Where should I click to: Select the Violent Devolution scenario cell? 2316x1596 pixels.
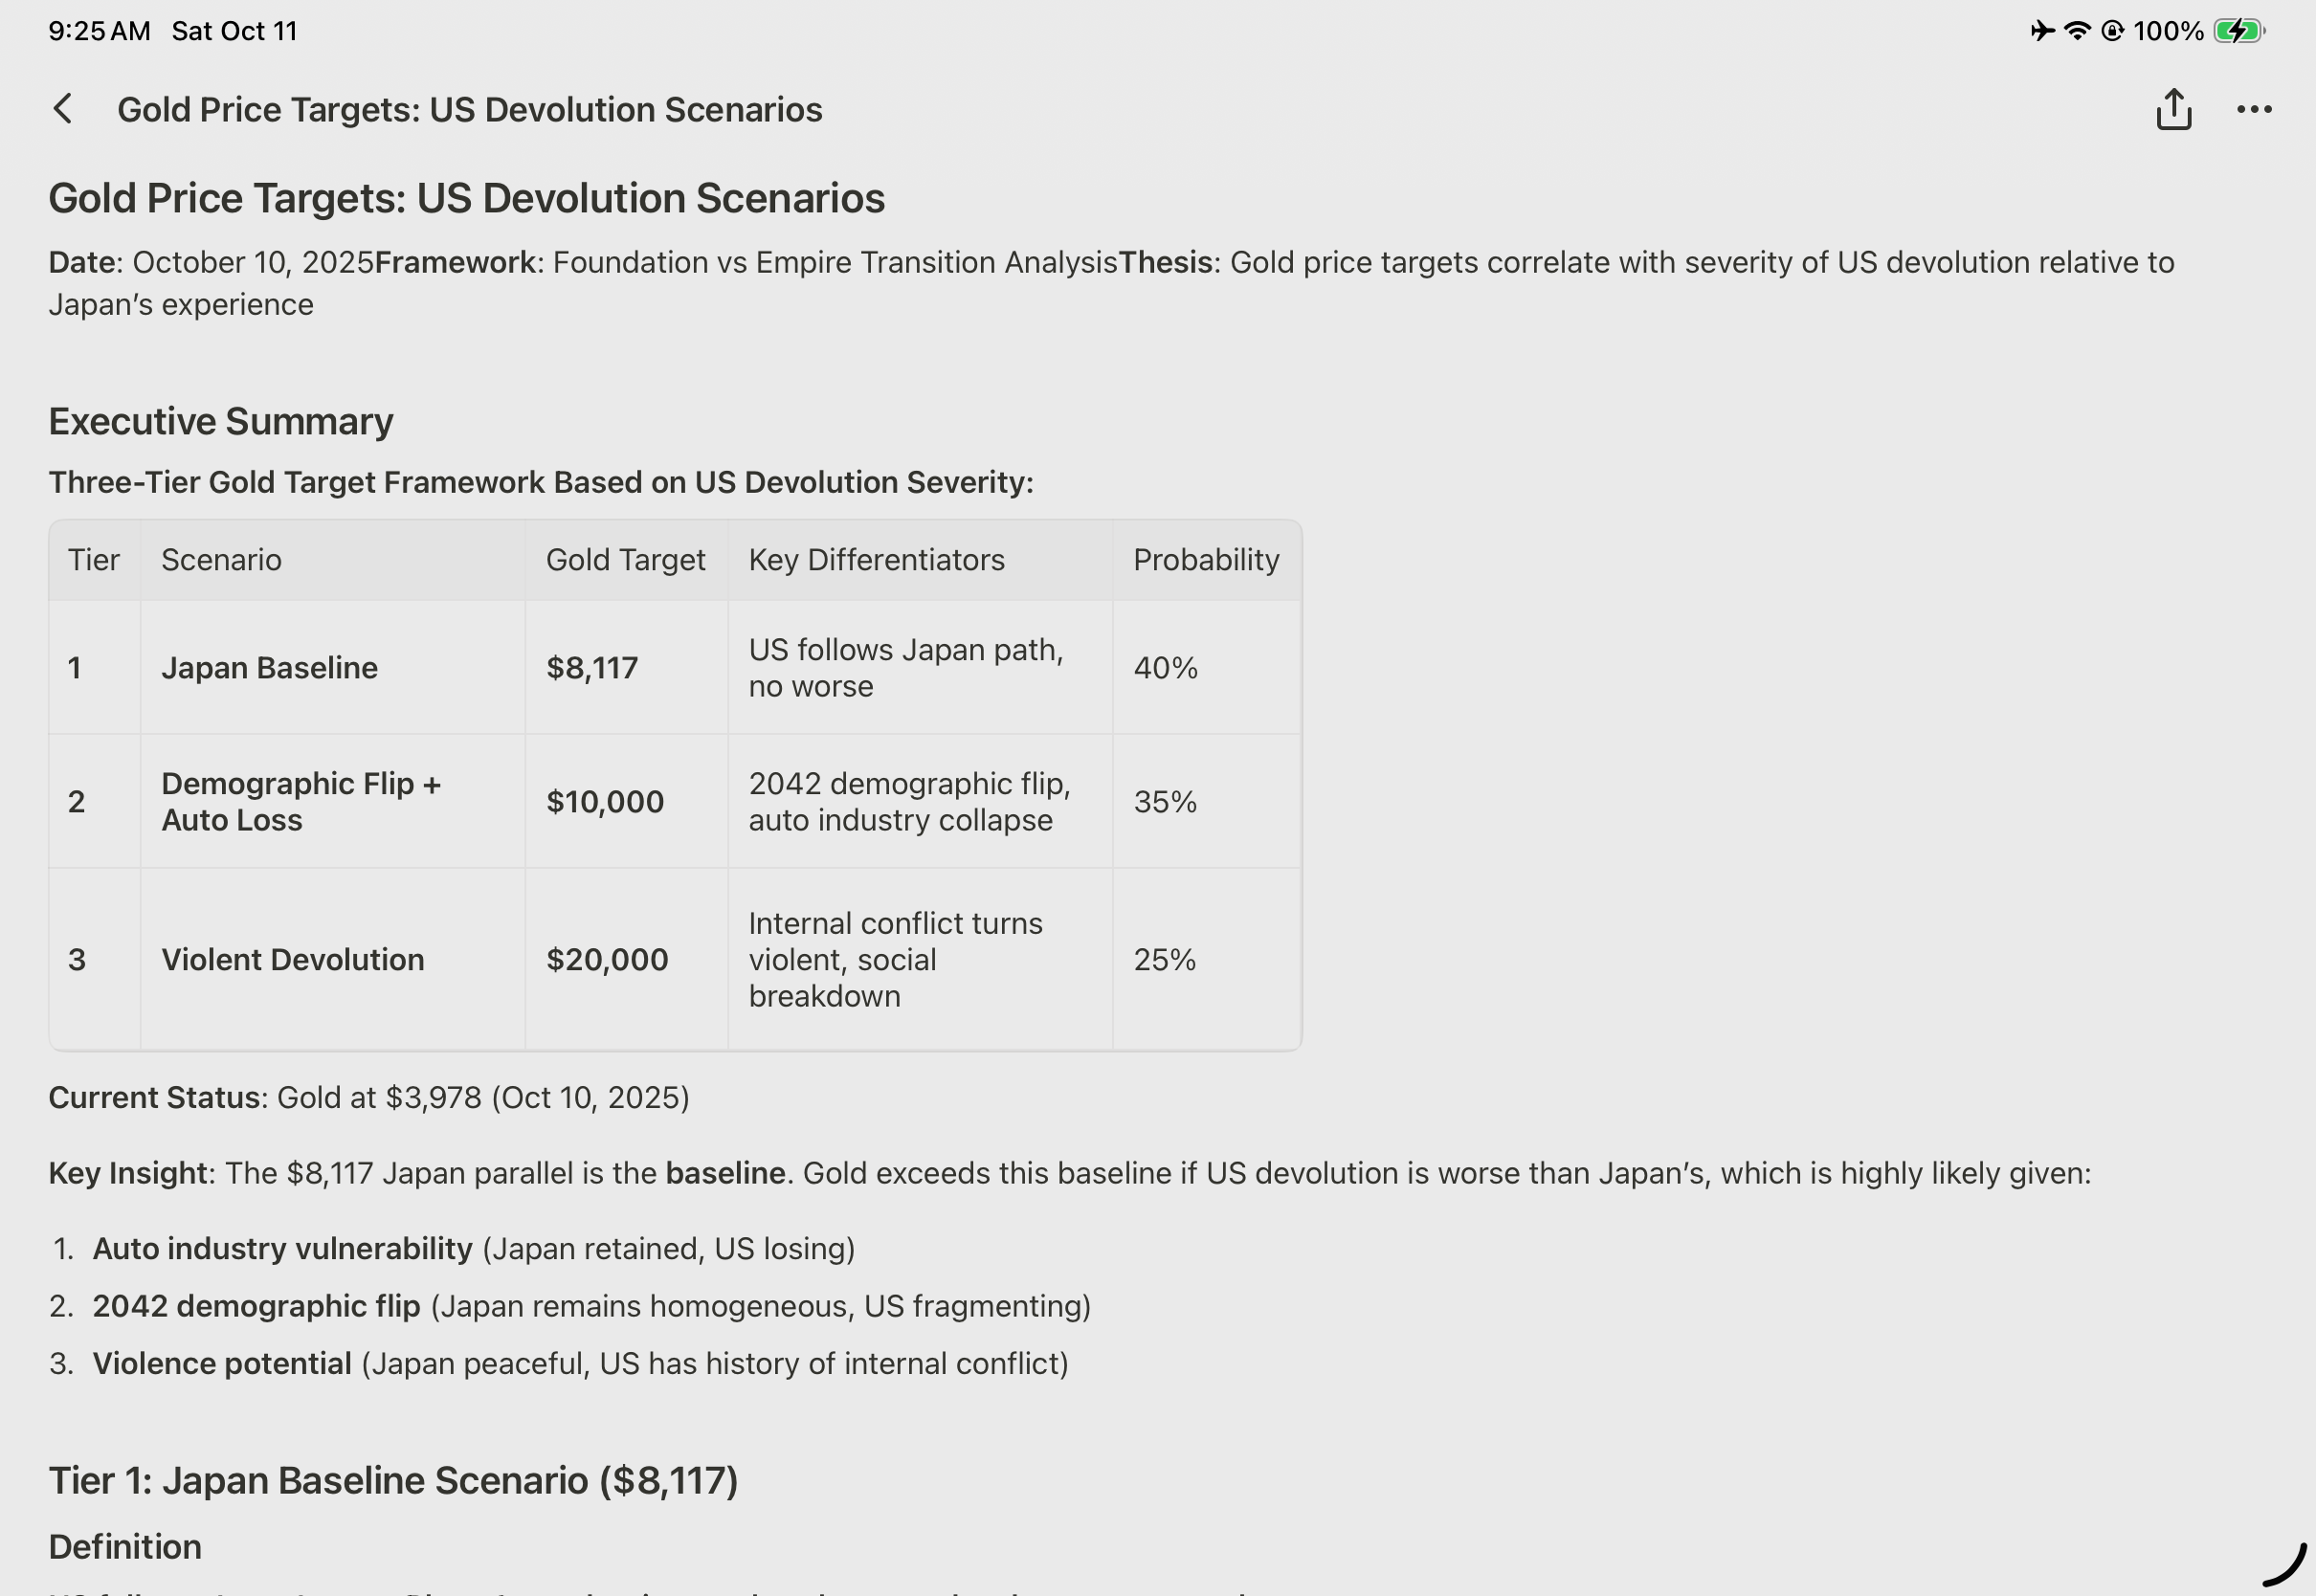click(x=292, y=960)
